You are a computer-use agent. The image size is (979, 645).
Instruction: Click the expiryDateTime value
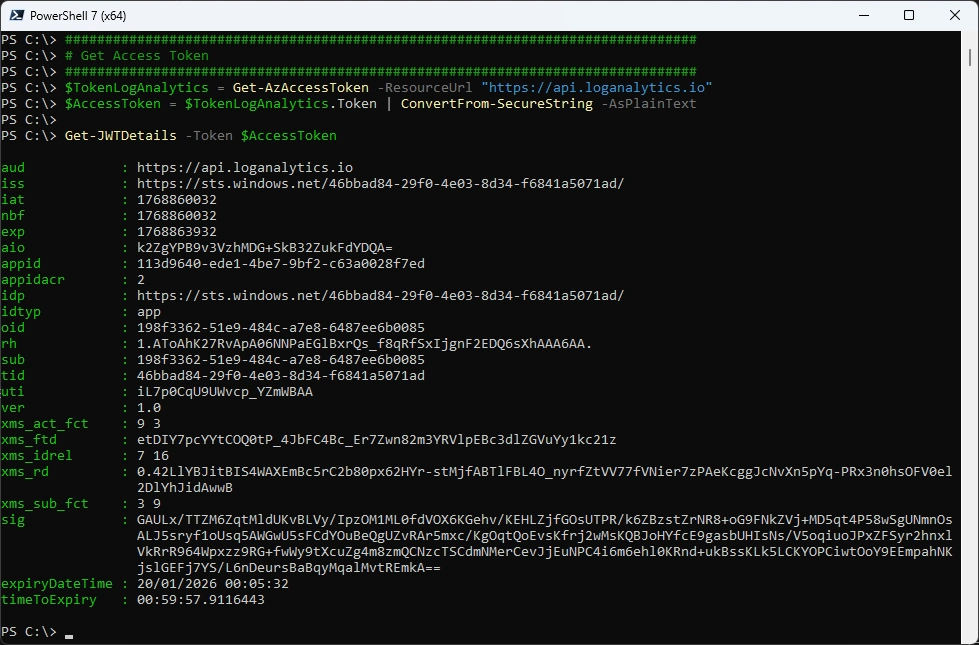point(212,584)
